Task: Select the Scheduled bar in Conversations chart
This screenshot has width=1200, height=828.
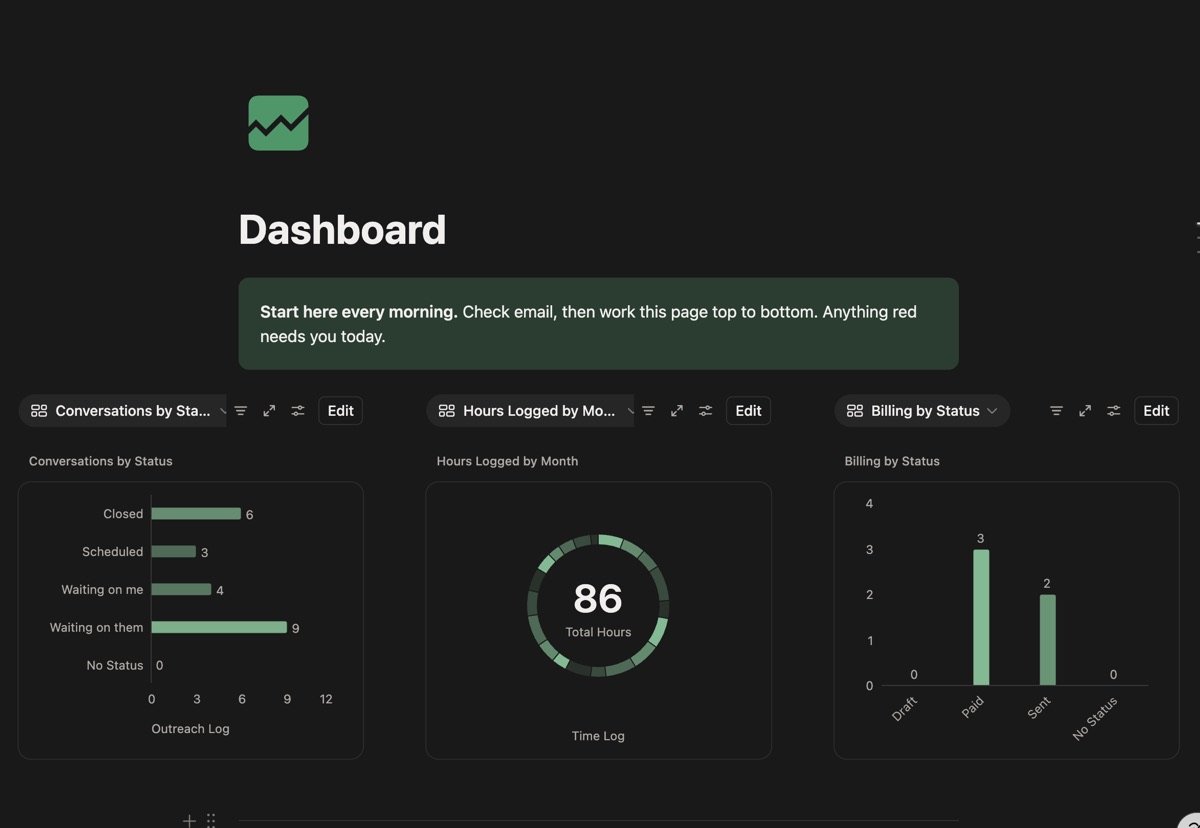Action: coord(174,552)
